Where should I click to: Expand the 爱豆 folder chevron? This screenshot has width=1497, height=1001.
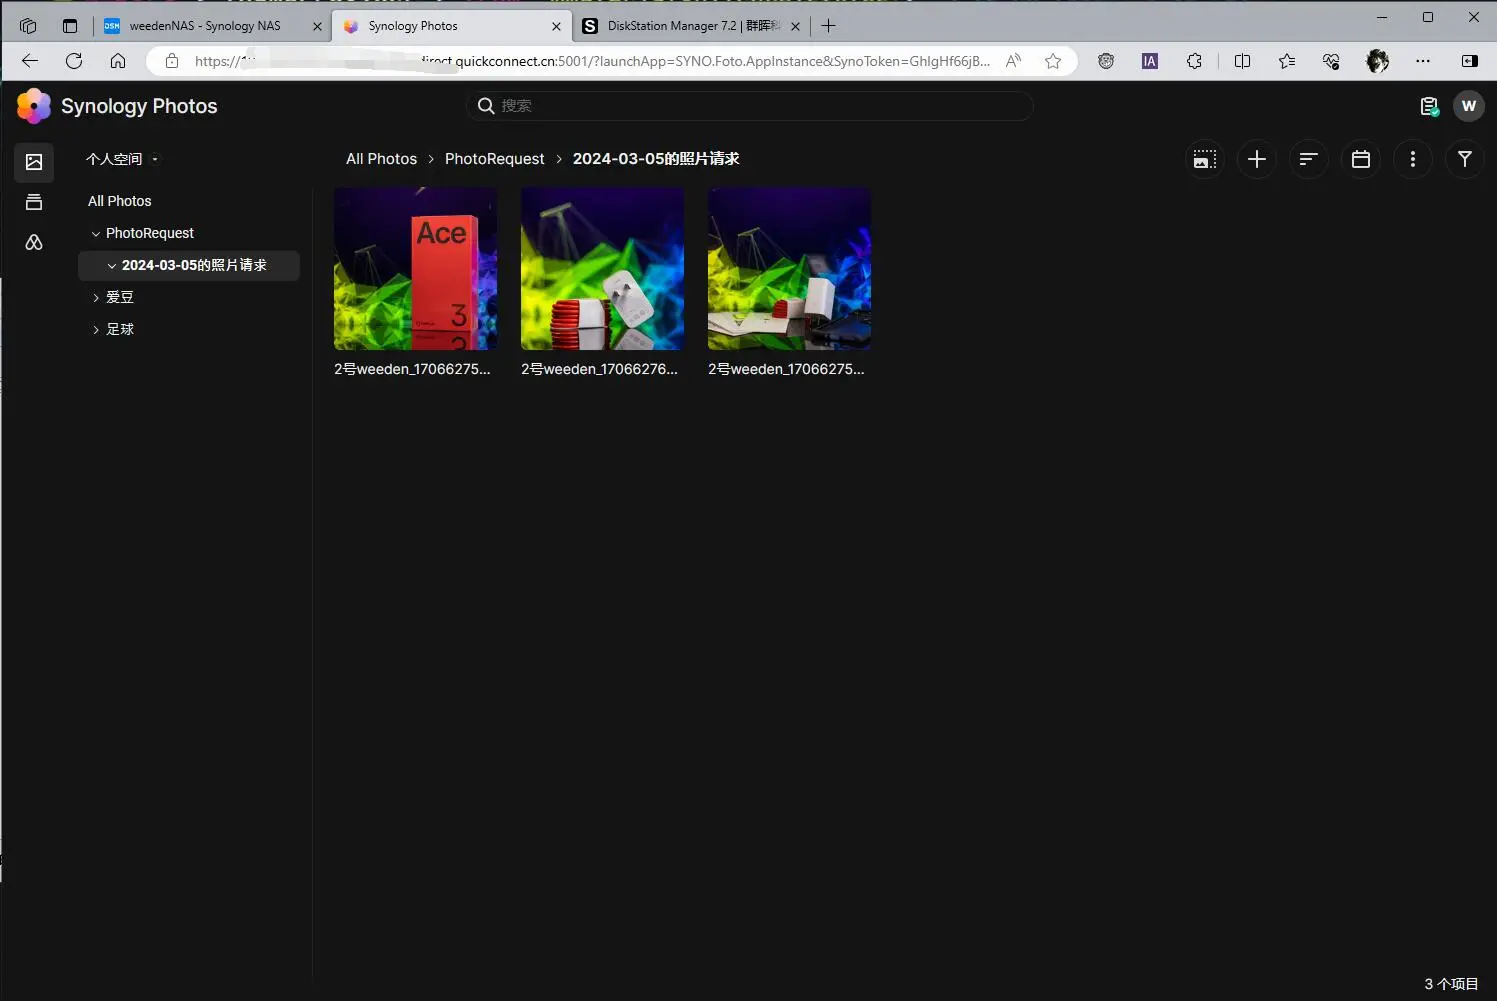(96, 298)
